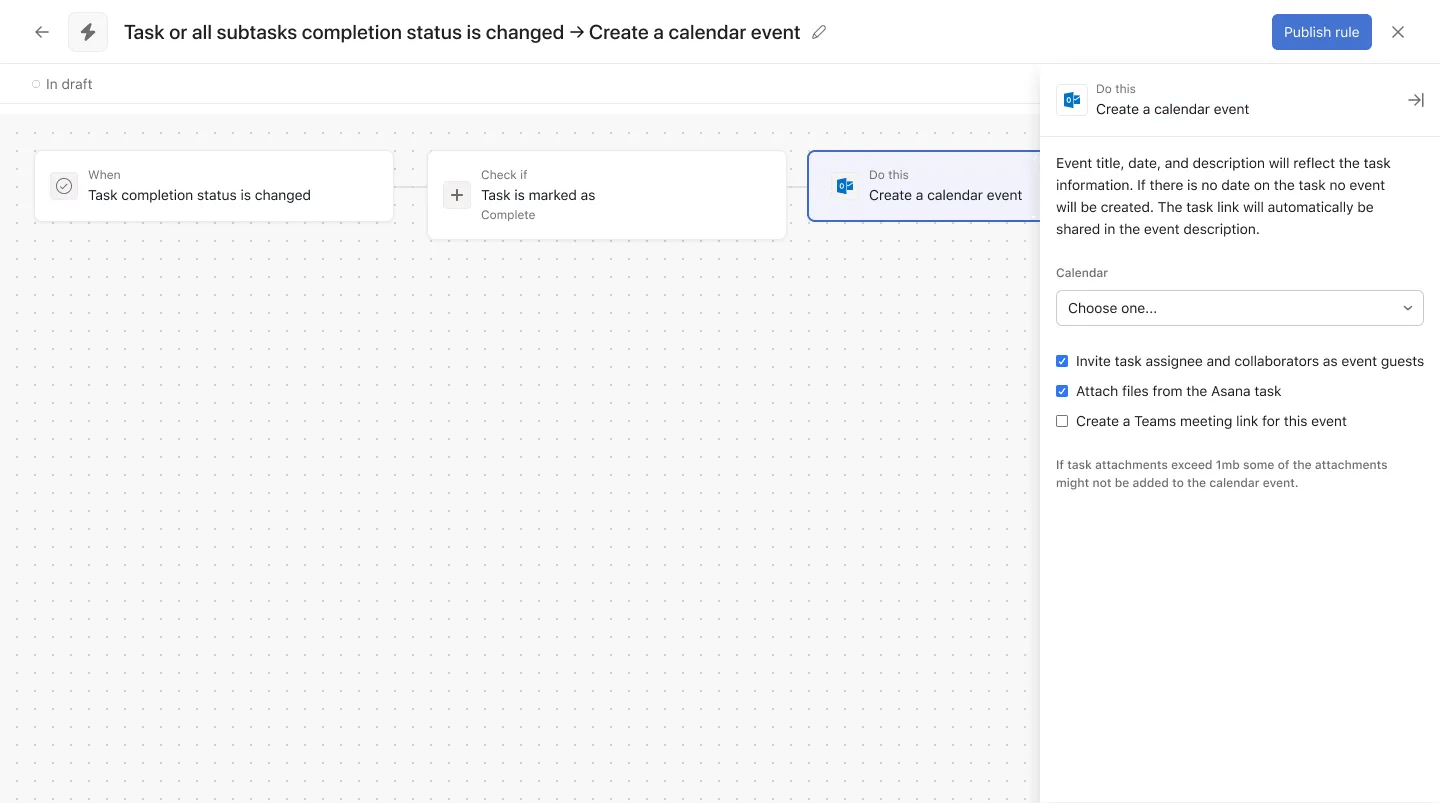Click the rule title to rename it
Image resolution: width=1440 pixels, height=803 pixels.
tap(462, 32)
